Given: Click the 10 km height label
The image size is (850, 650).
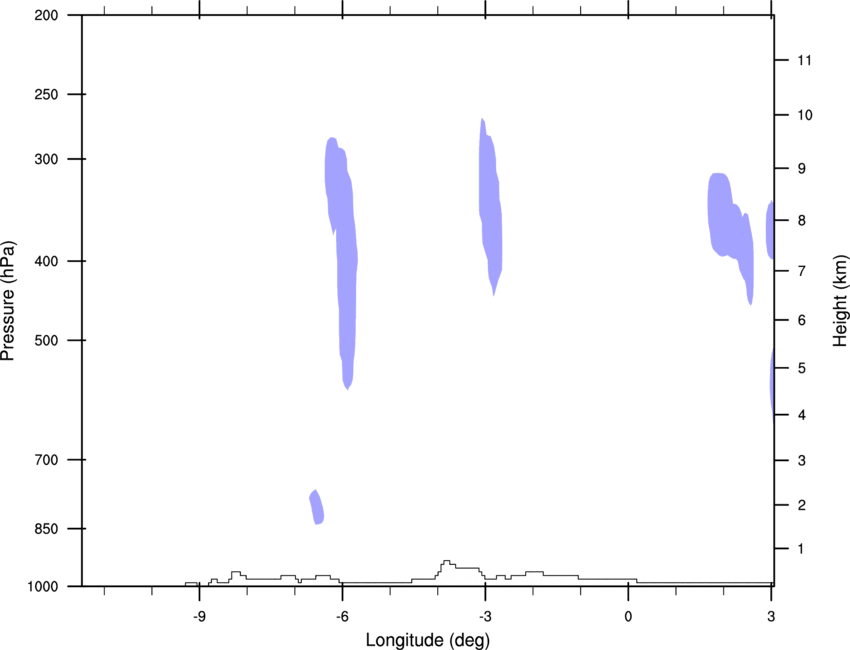Looking at the screenshot, I should coord(804,115).
